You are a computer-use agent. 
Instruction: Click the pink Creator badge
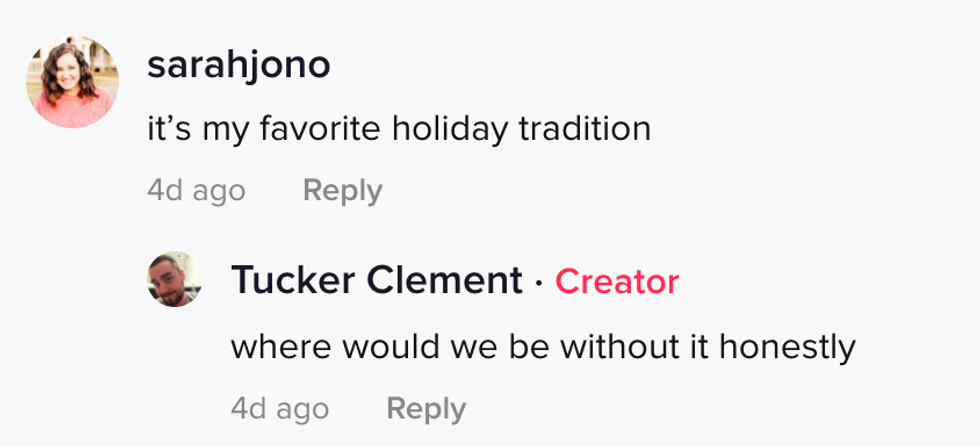click(x=617, y=282)
